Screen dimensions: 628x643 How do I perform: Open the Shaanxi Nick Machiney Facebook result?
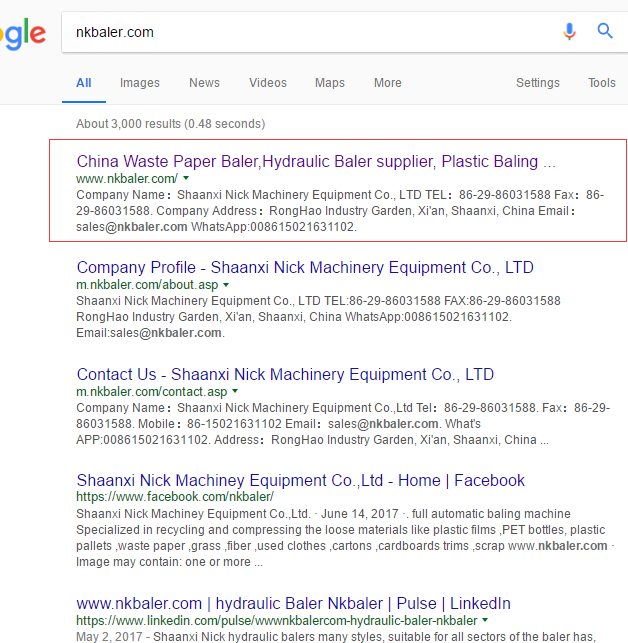(x=301, y=480)
